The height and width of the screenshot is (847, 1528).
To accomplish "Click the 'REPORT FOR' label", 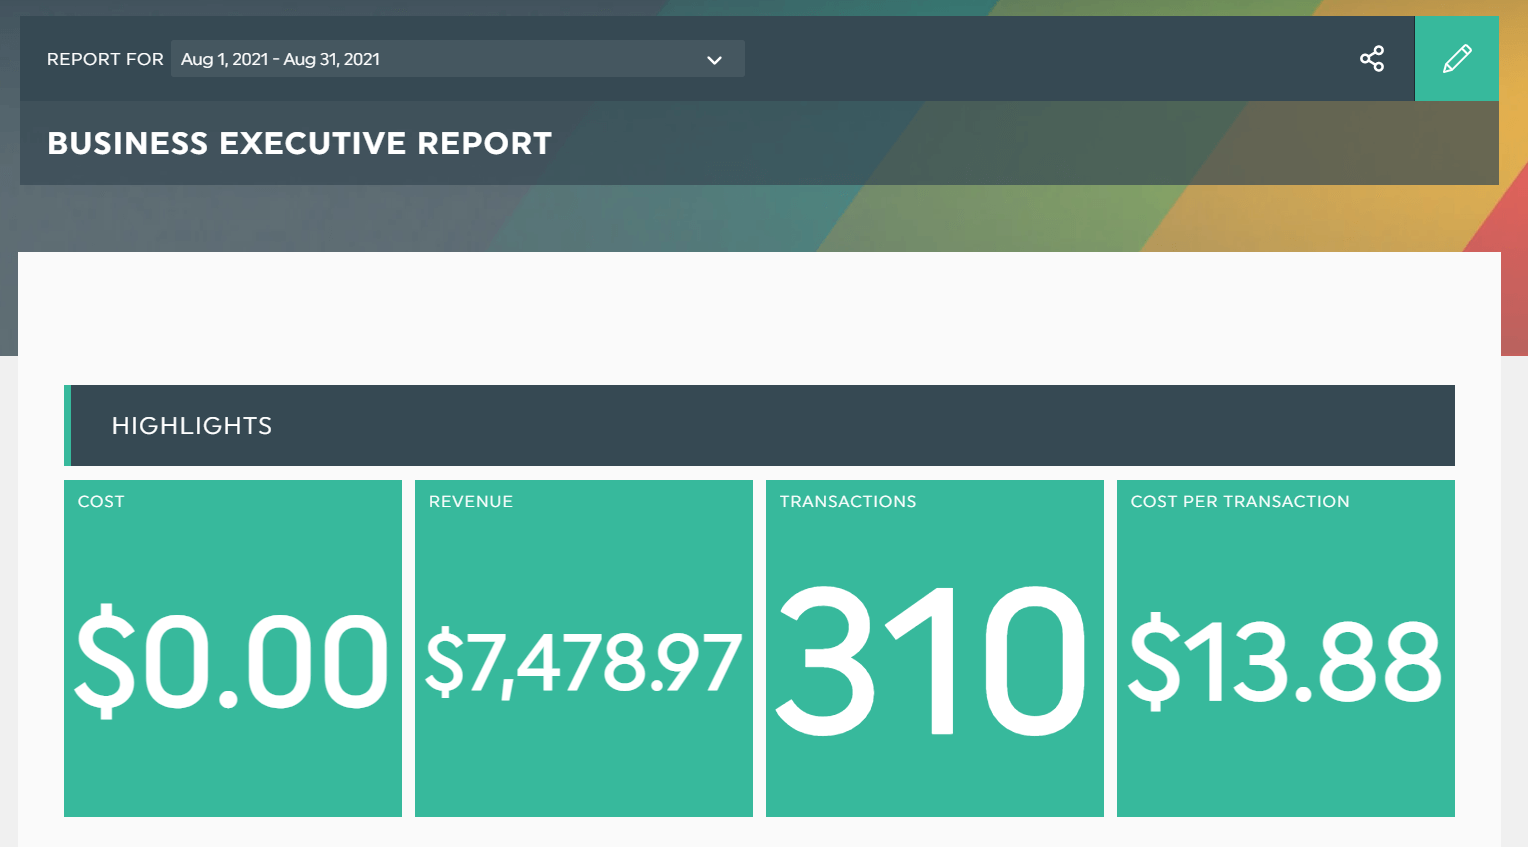I will (x=105, y=59).
